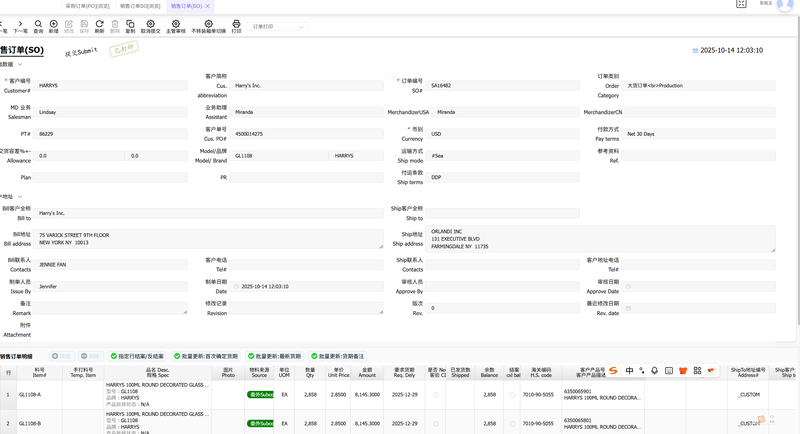Open the 订单打印 print template dropdown

(x=278, y=27)
